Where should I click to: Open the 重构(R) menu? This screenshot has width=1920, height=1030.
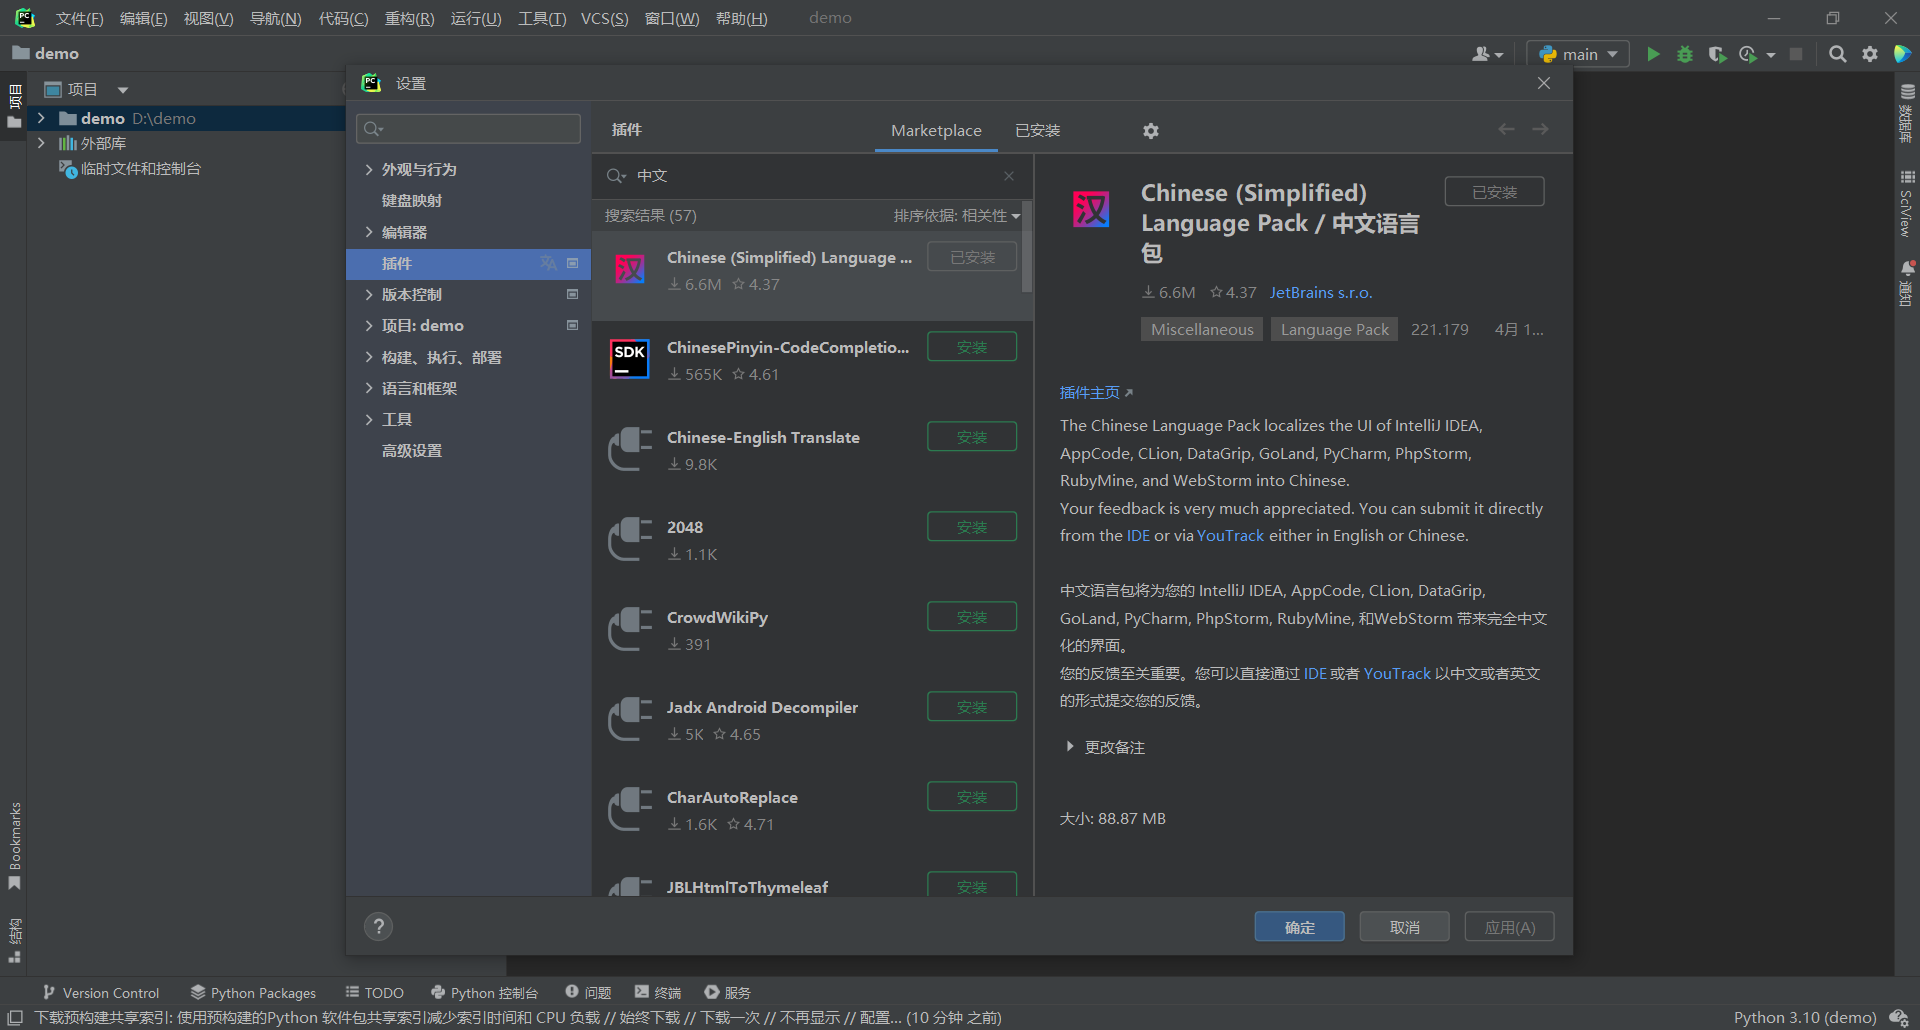(409, 19)
